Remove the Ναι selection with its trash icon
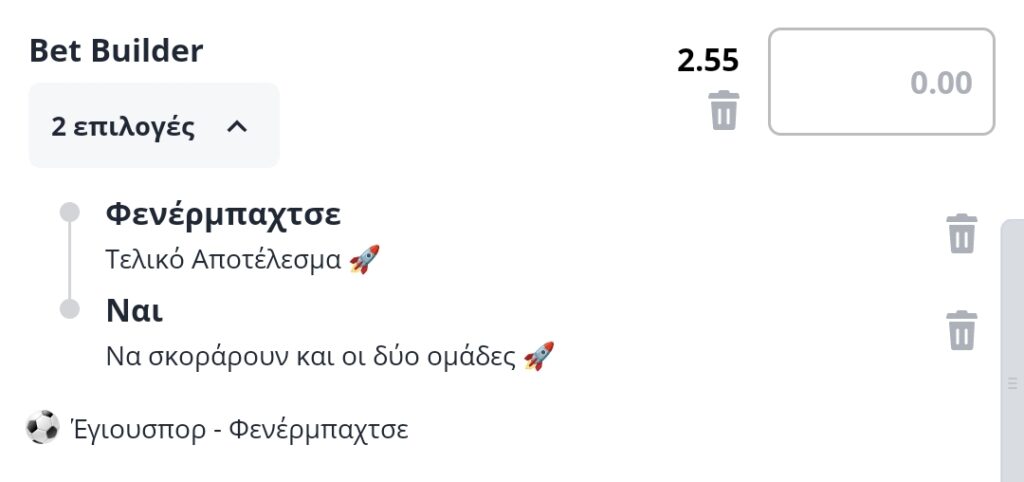 coord(961,330)
